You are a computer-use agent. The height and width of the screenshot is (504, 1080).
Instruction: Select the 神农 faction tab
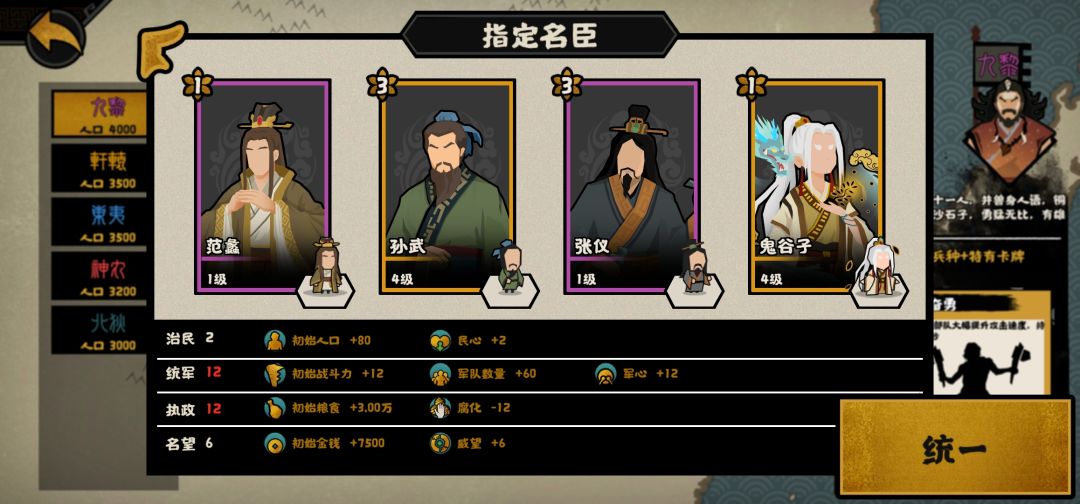pyautogui.click(x=100, y=275)
